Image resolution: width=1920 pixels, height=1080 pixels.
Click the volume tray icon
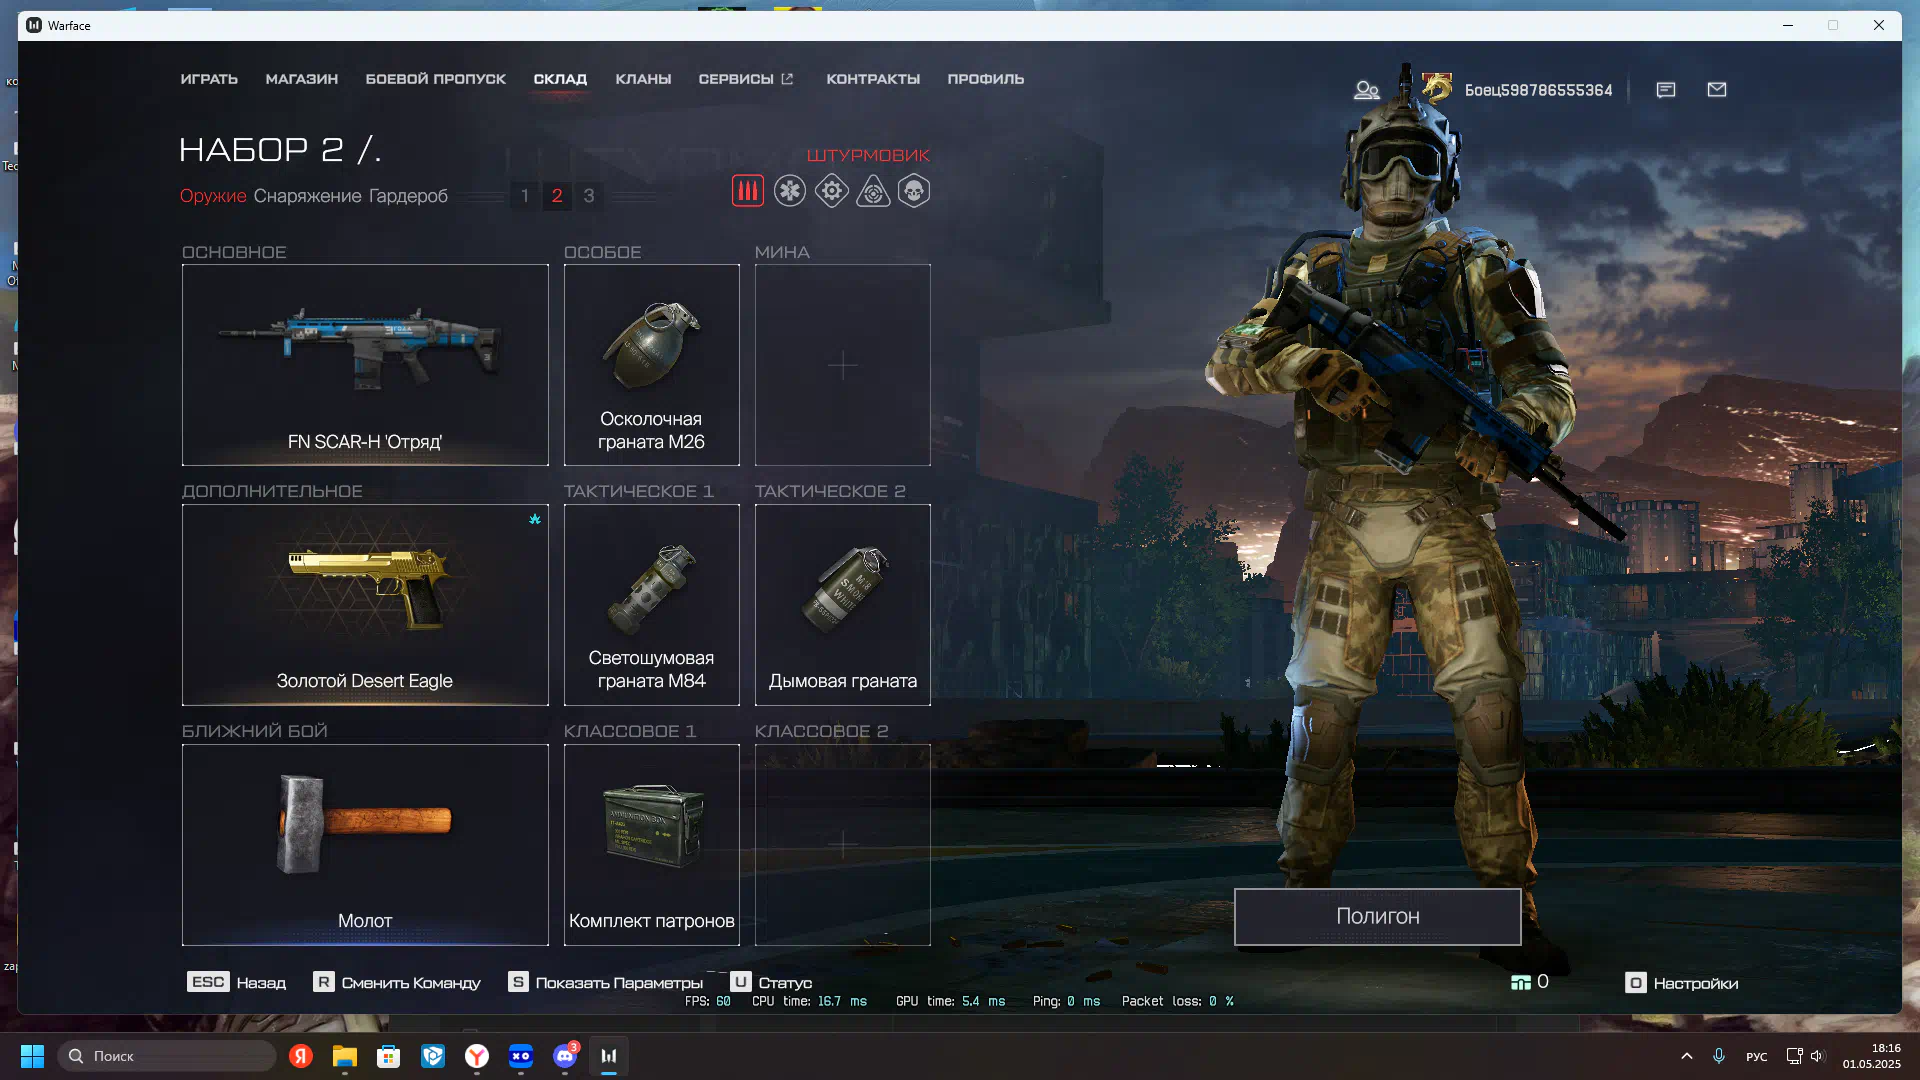[1817, 1056]
